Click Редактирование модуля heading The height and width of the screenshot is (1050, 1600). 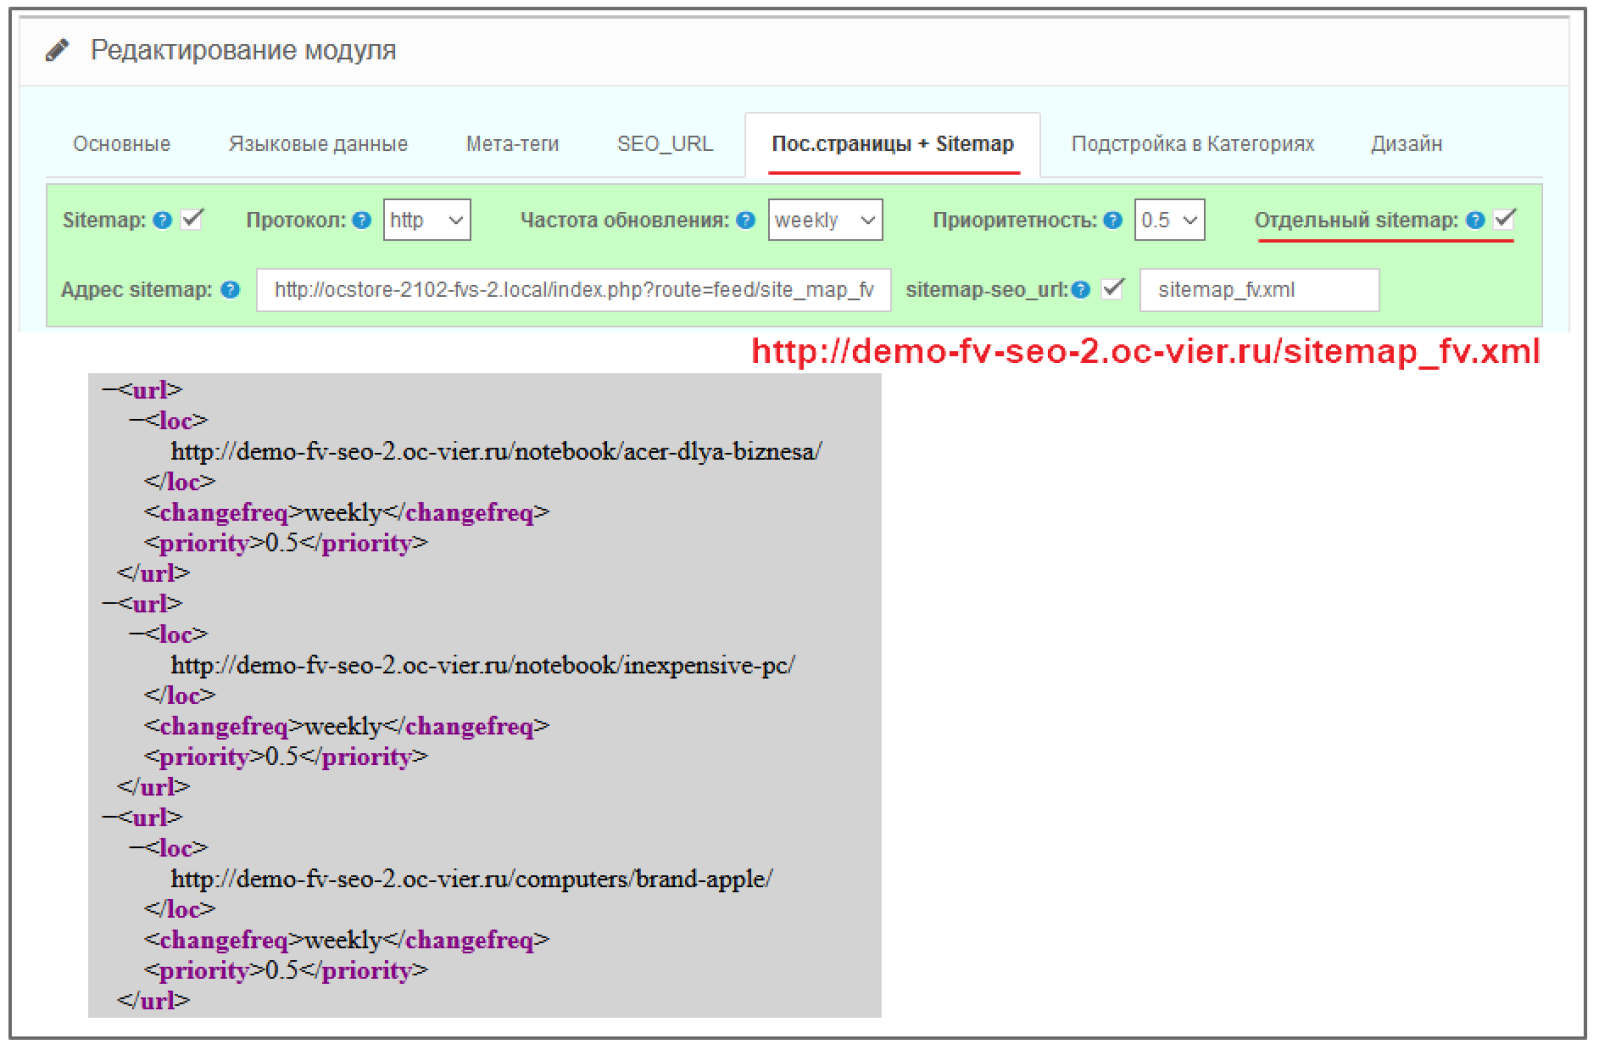(x=243, y=50)
